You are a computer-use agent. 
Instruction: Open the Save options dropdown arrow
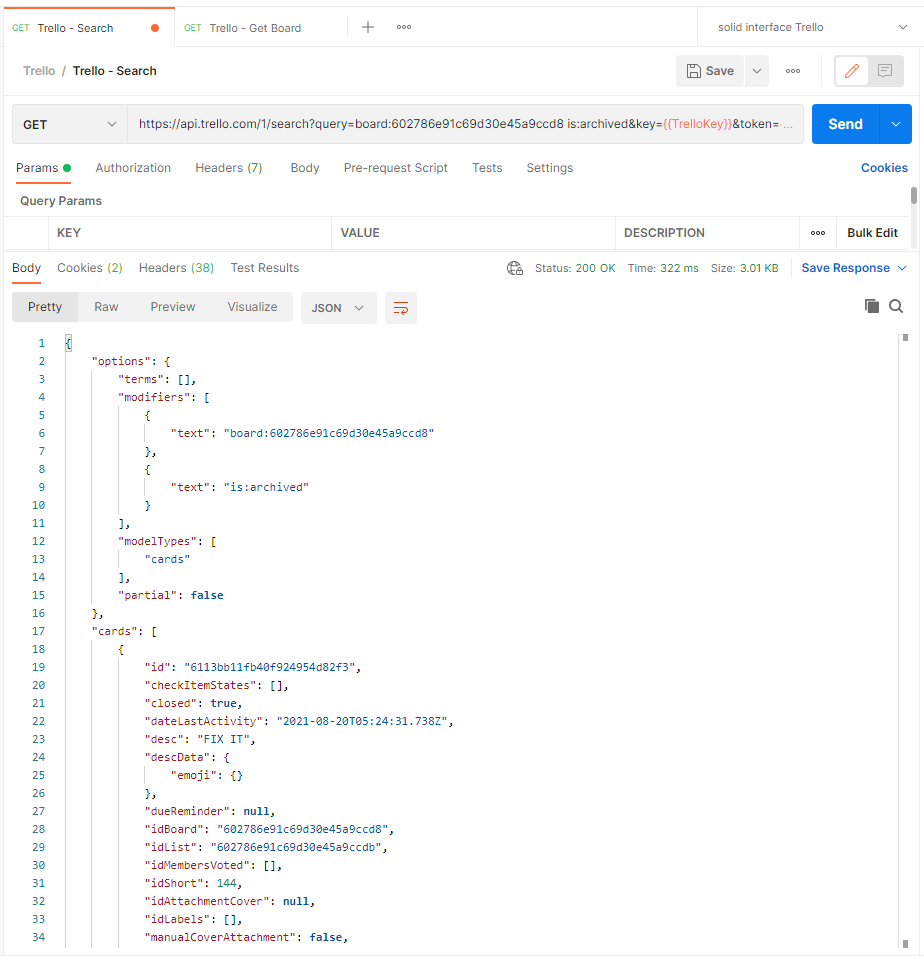pos(756,71)
